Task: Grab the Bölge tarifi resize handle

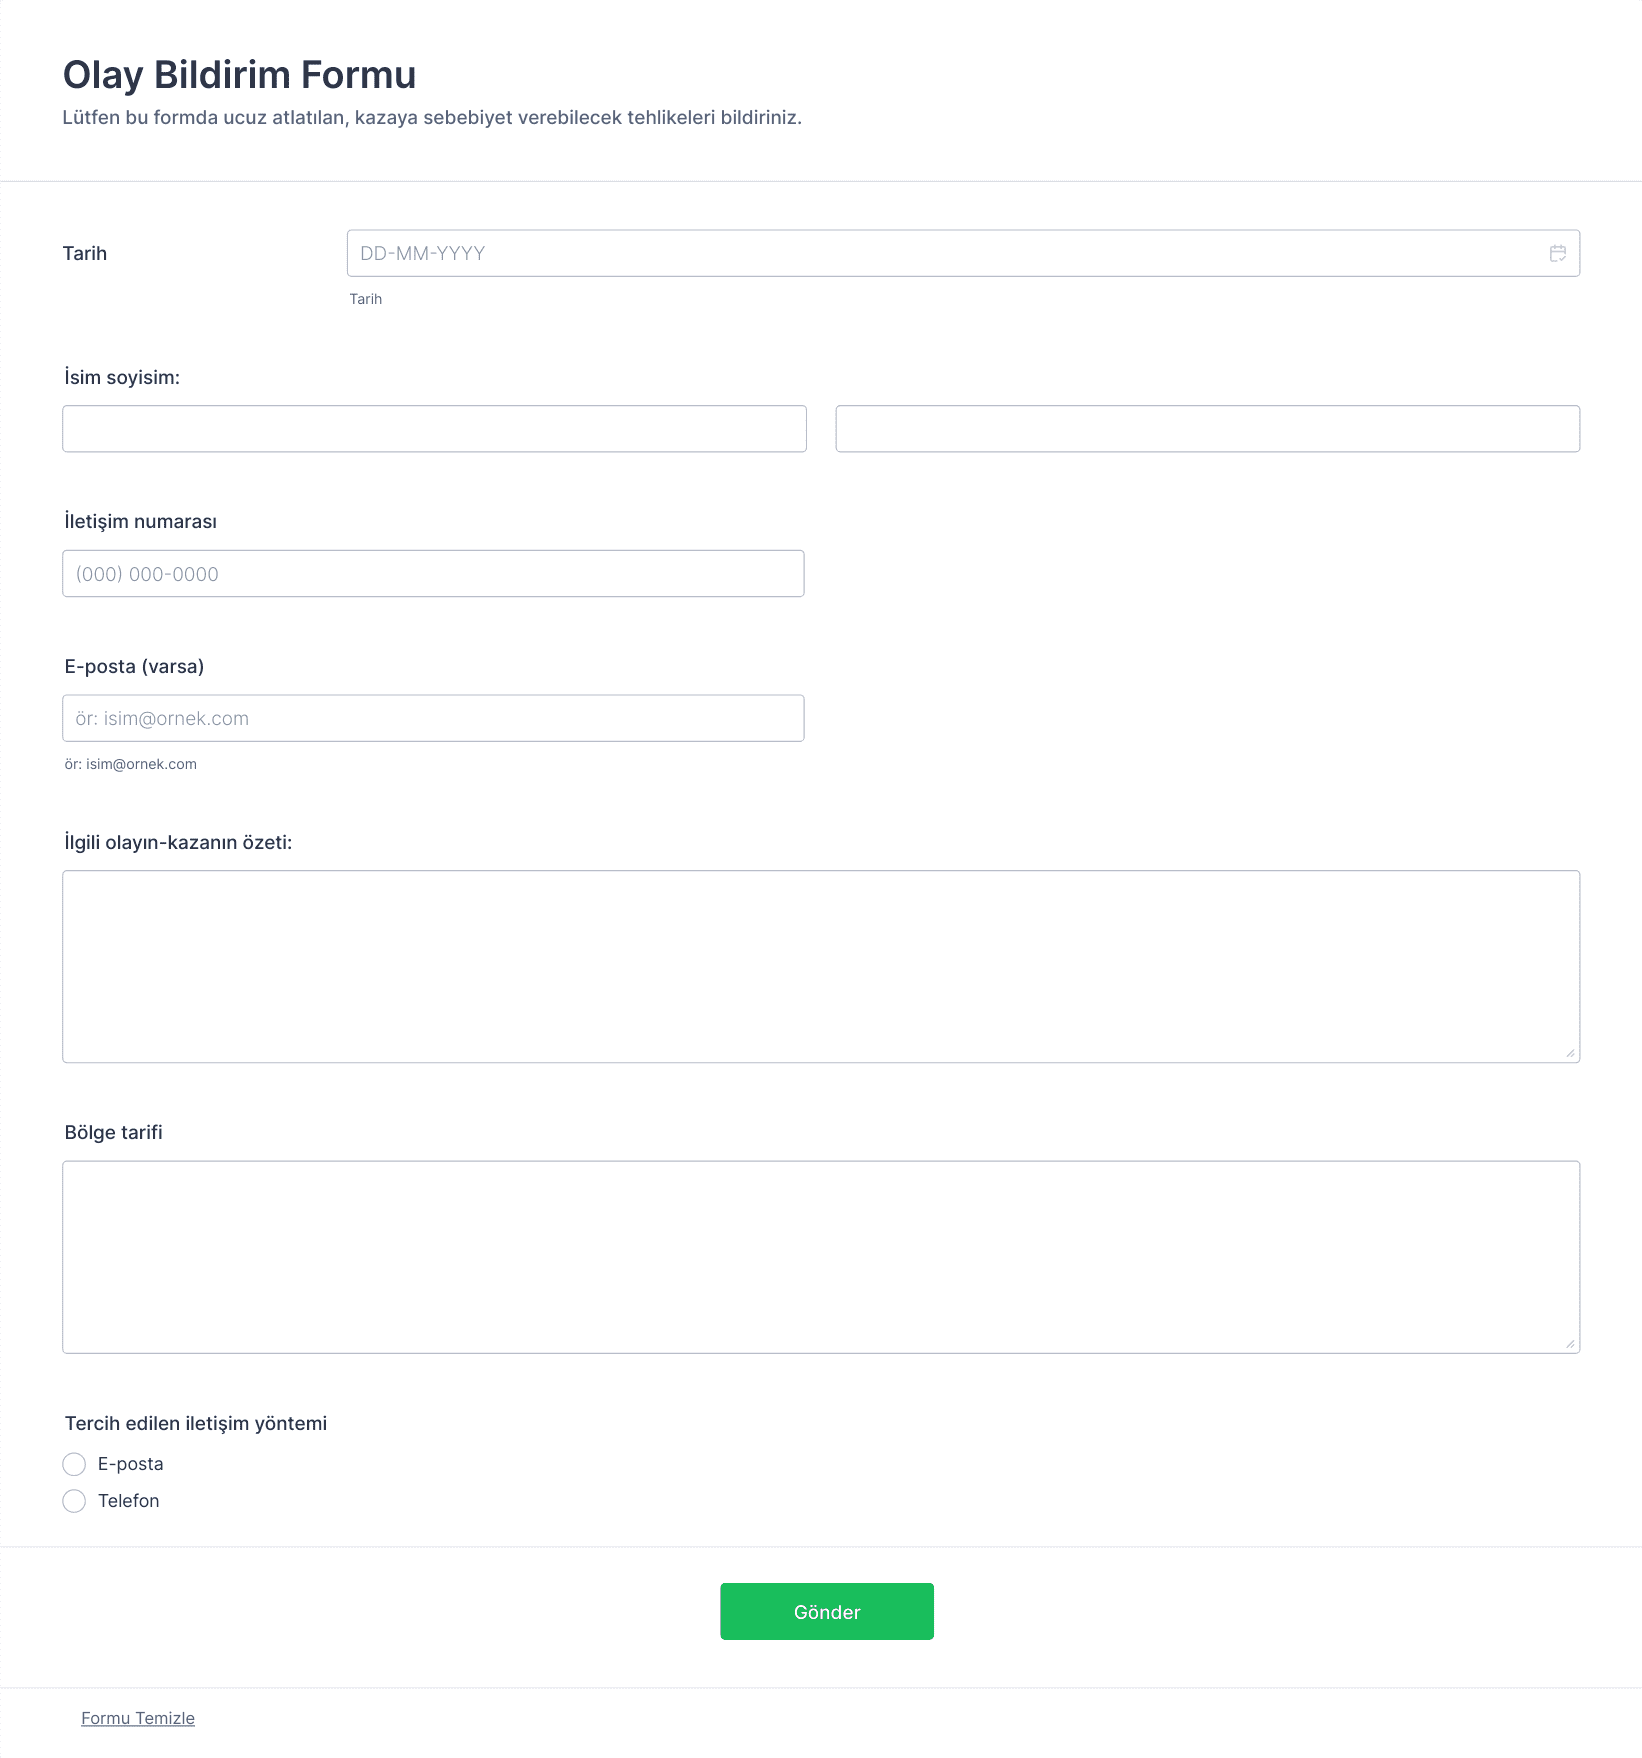Action: pyautogui.click(x=1570, y=1343)
